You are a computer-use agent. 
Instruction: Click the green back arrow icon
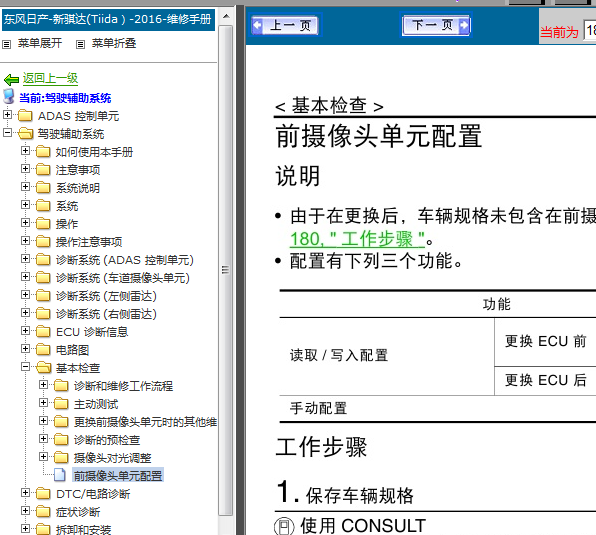tap(11, 79)
